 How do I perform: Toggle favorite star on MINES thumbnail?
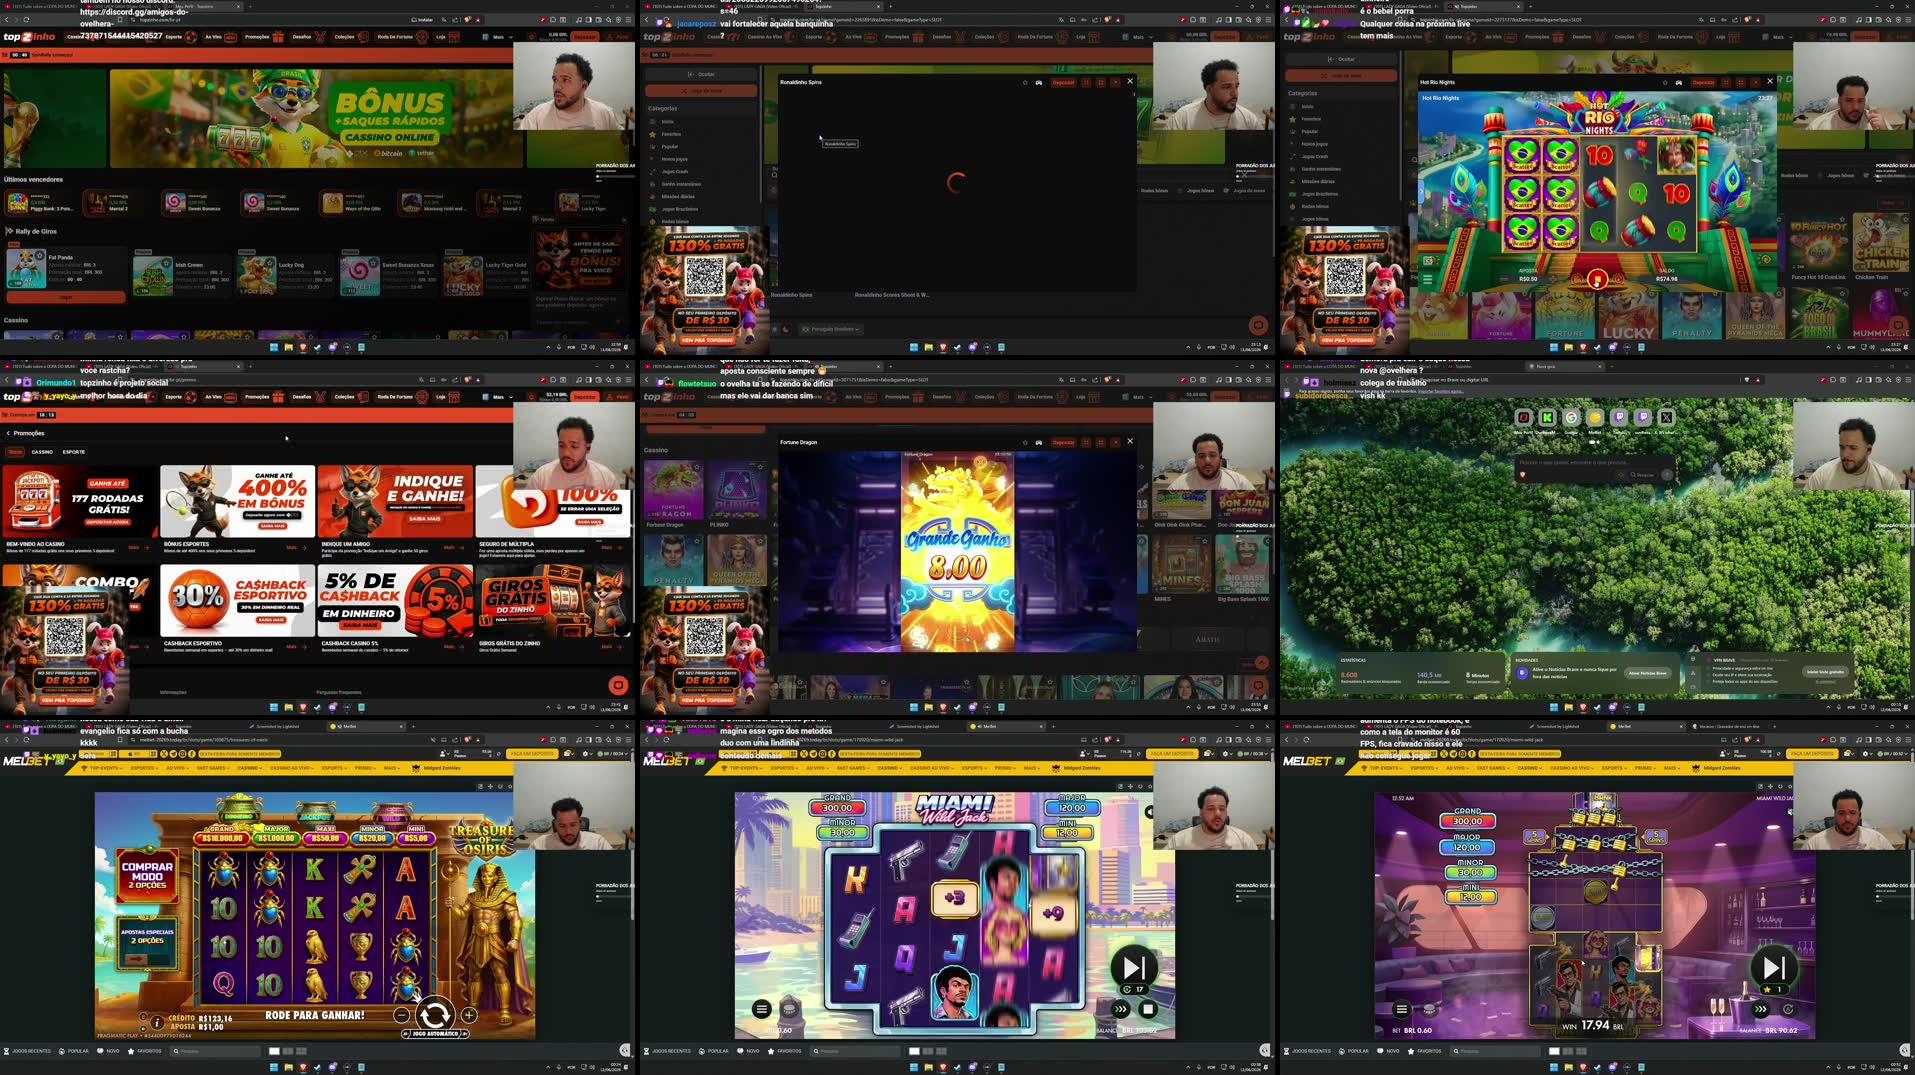tap(1205, 541)
